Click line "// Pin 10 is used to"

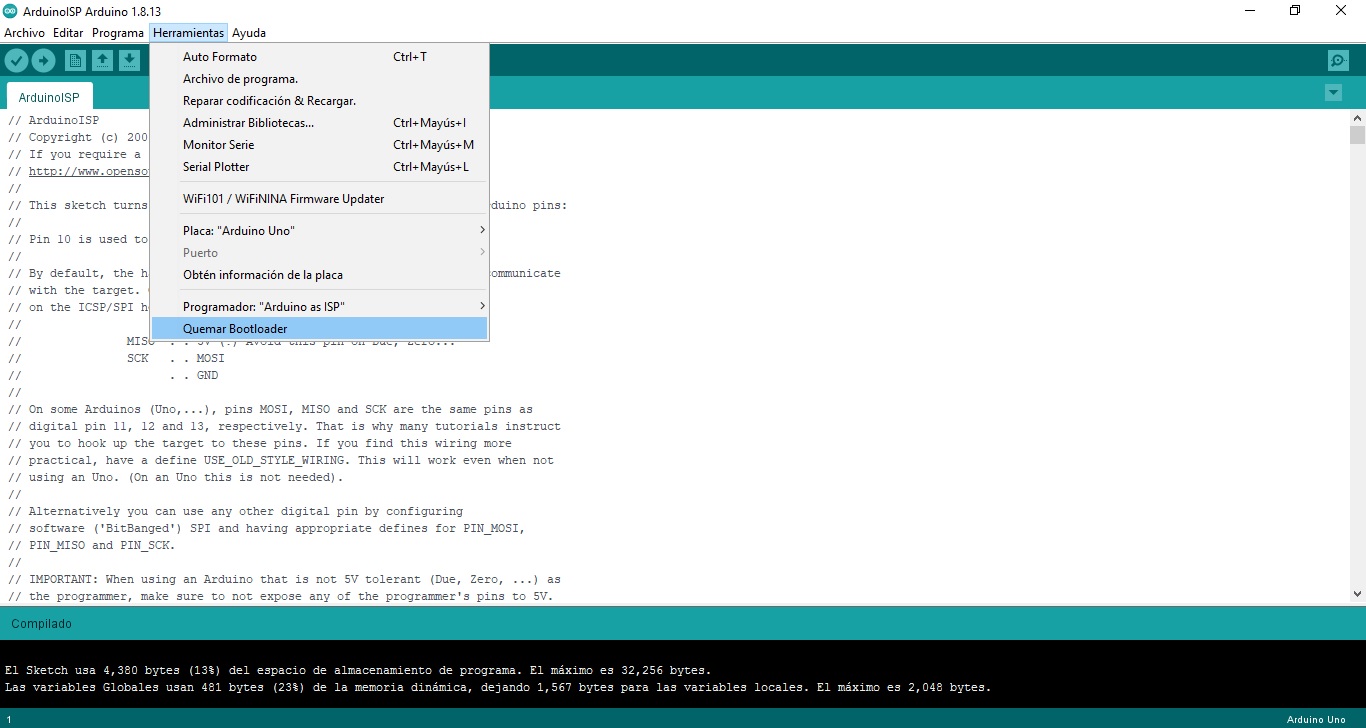(78, 239)
